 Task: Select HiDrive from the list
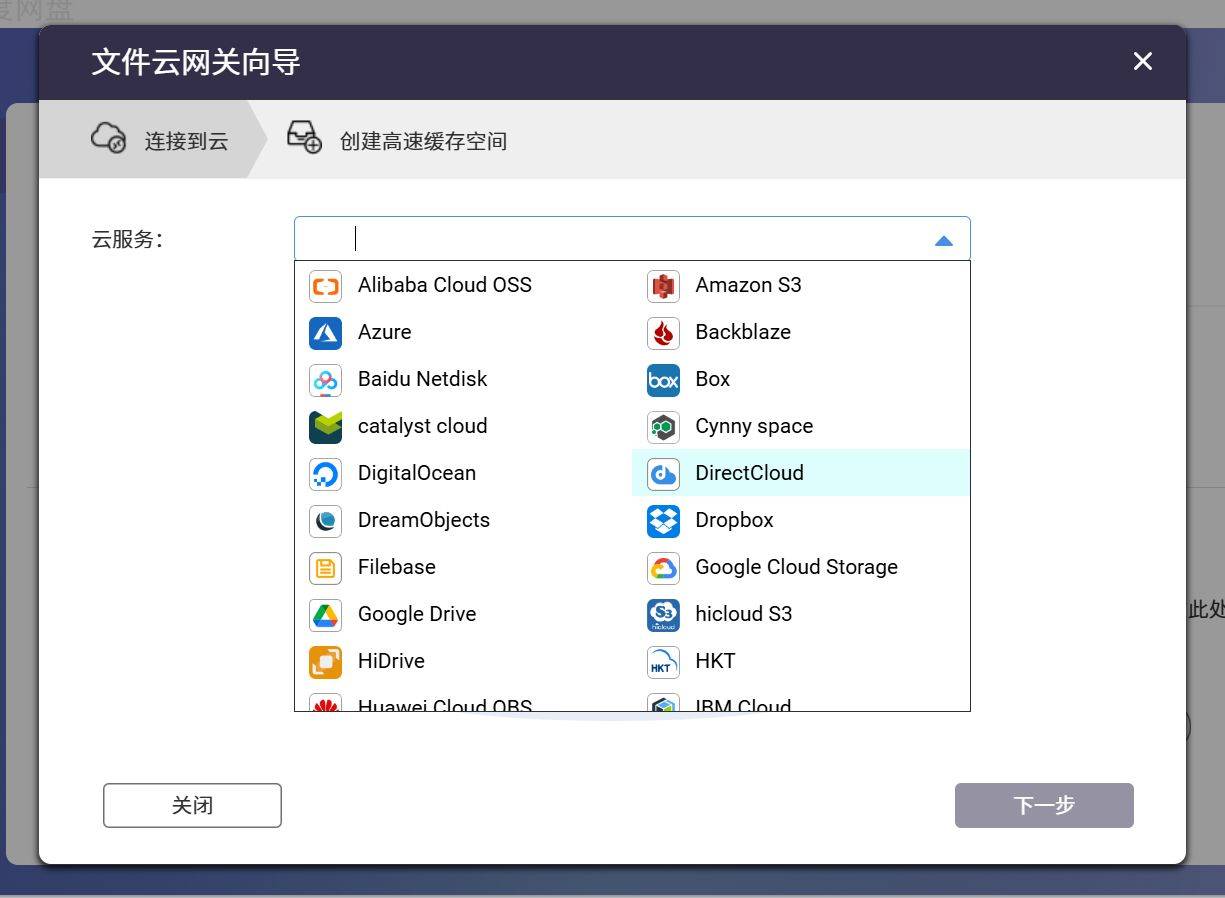pos(463,661)
